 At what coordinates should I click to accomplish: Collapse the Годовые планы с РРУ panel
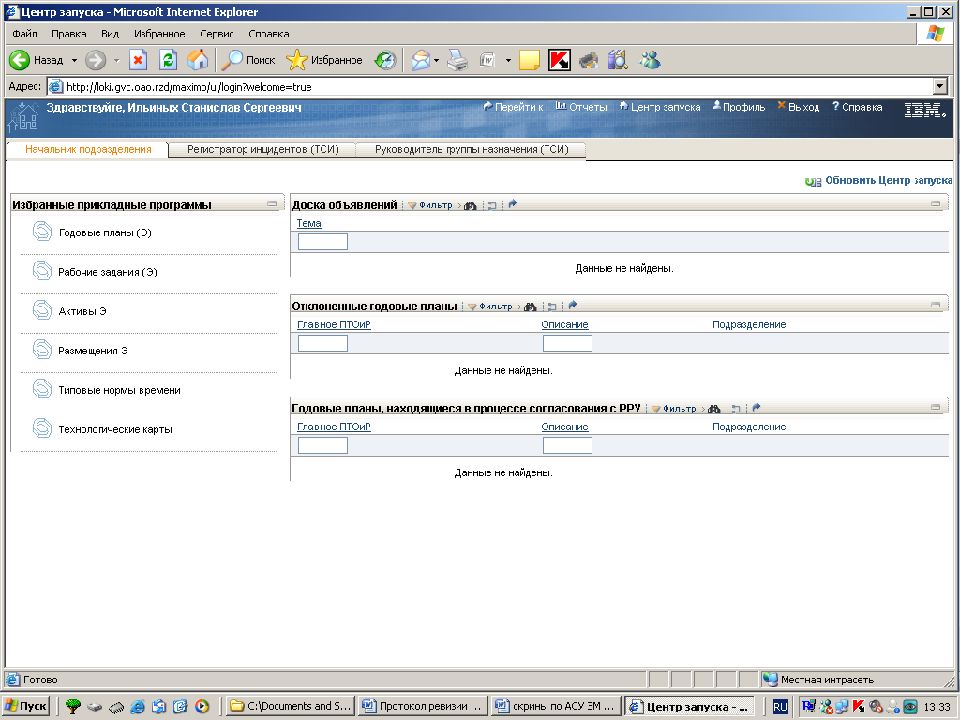pos(936,407)
